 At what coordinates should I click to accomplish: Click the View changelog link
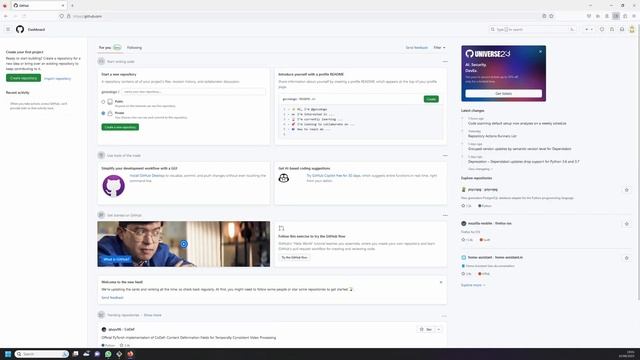point(480,169)
